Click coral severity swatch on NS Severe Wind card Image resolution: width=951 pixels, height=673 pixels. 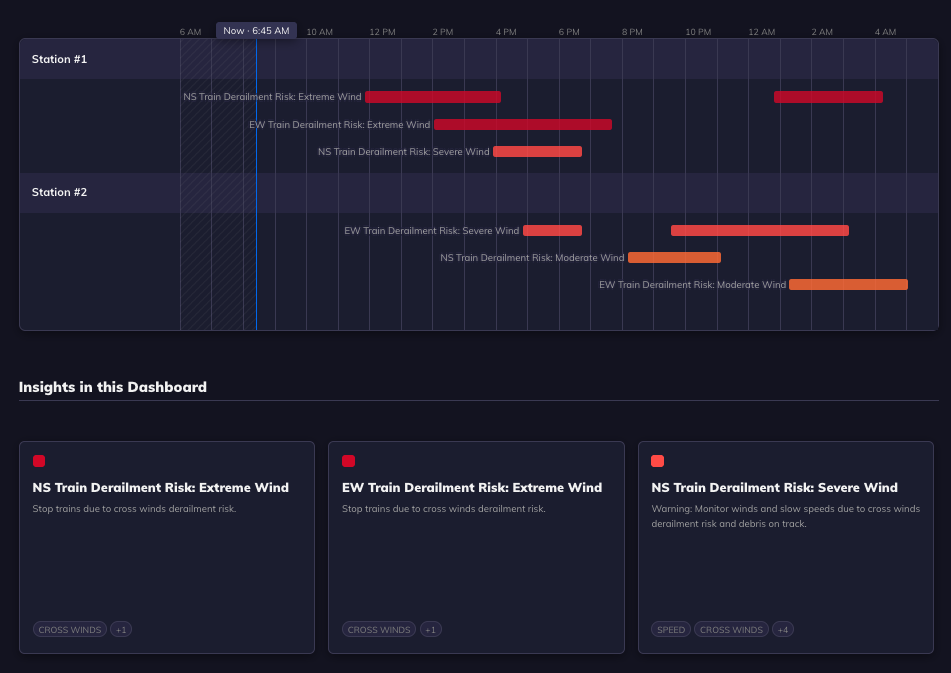(657, 461)
